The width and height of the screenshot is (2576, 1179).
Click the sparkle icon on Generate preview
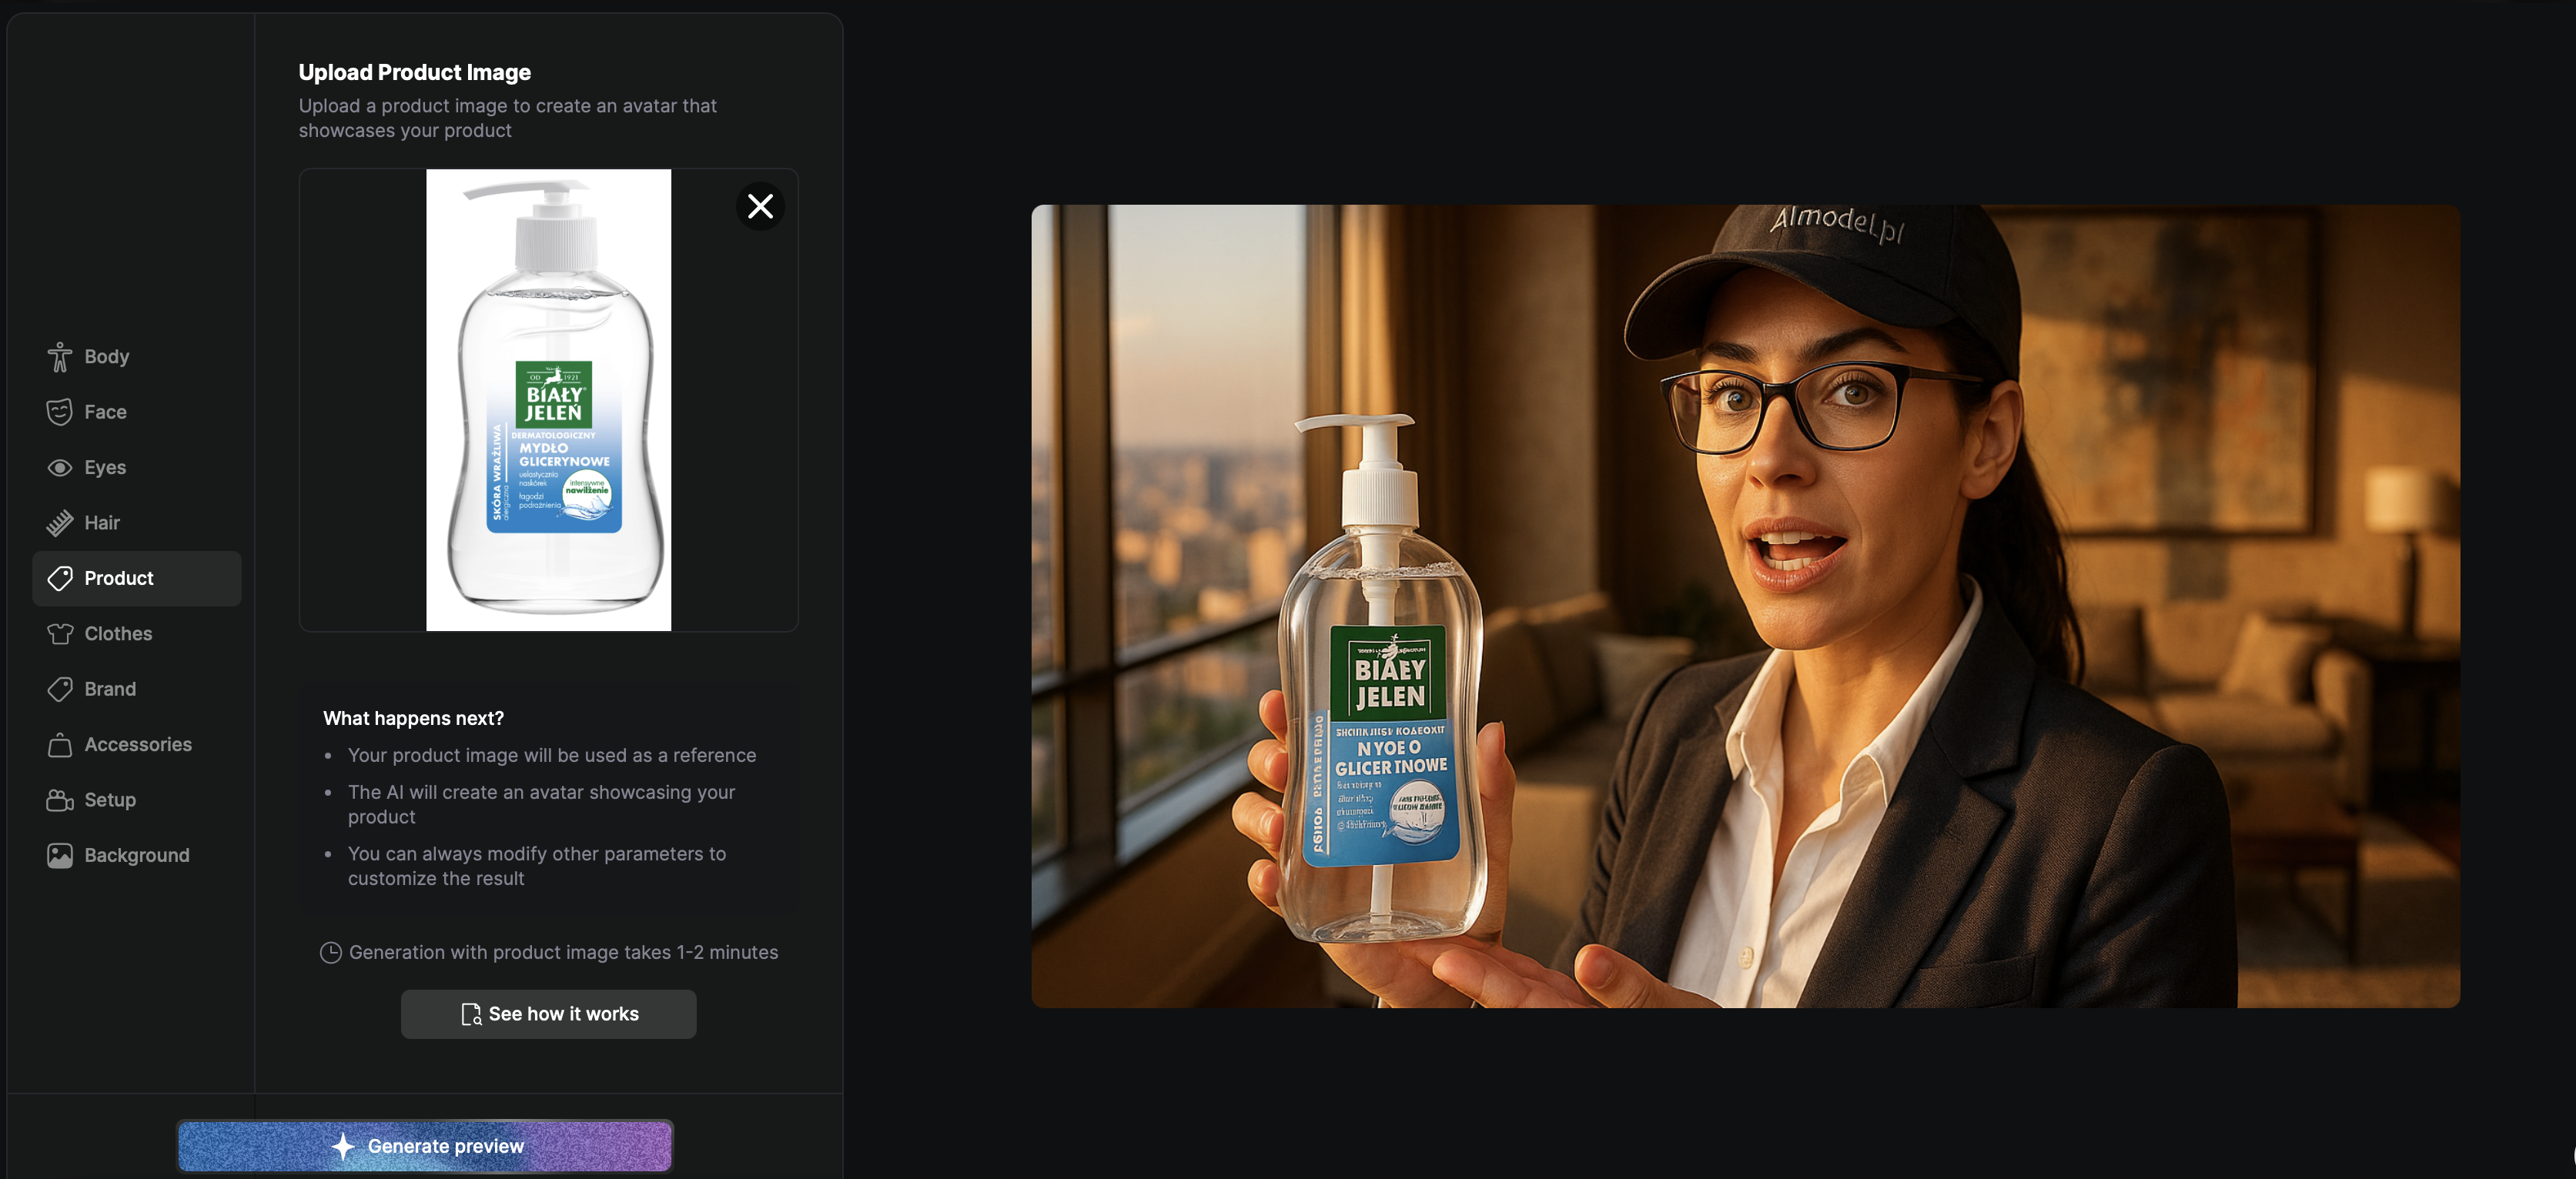(343, 1146)
